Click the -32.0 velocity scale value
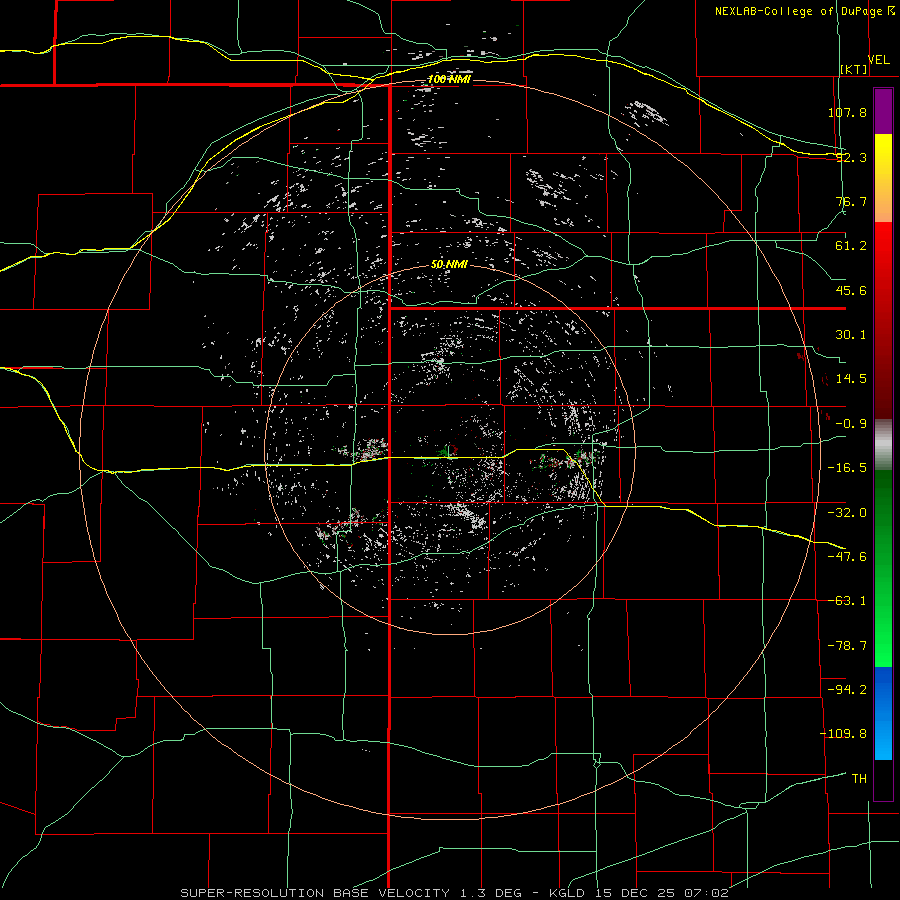The image size is (900, 900). [x=847, y=513]
